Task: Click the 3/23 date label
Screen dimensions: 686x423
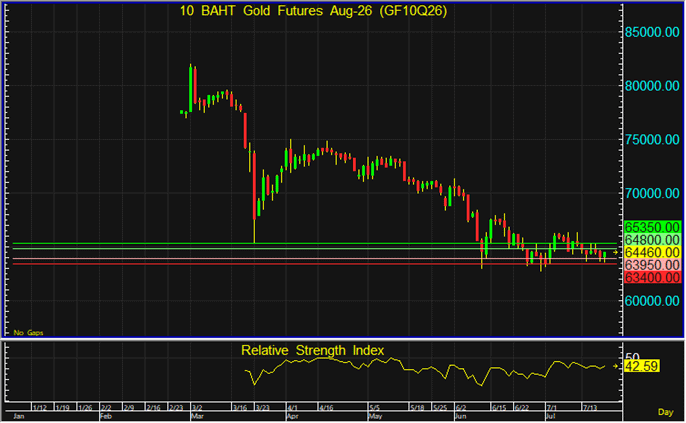Action: click(262, 408)
